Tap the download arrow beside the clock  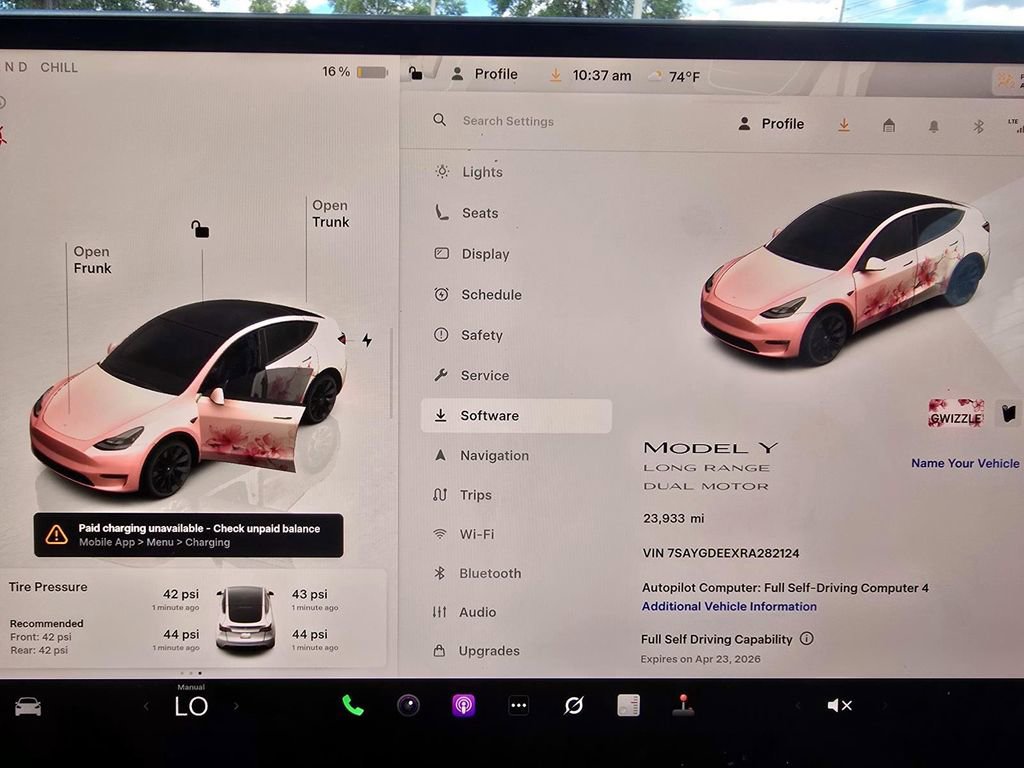click(555, 76)
